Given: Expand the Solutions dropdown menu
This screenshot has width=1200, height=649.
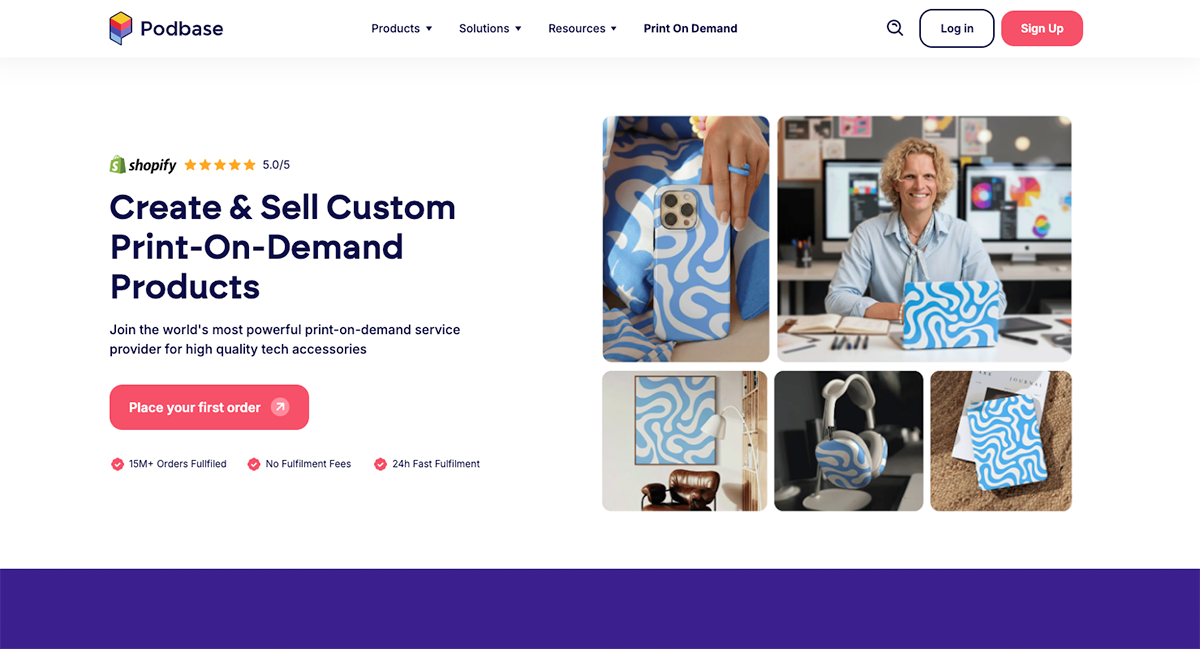Looking at the screenshot, I should point(490,28).
